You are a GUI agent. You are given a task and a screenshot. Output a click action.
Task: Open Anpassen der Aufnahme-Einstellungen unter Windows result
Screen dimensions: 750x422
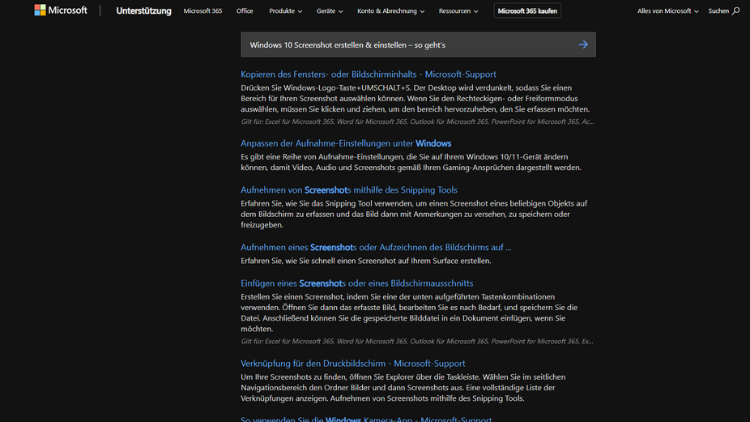(x=345, y=143)
